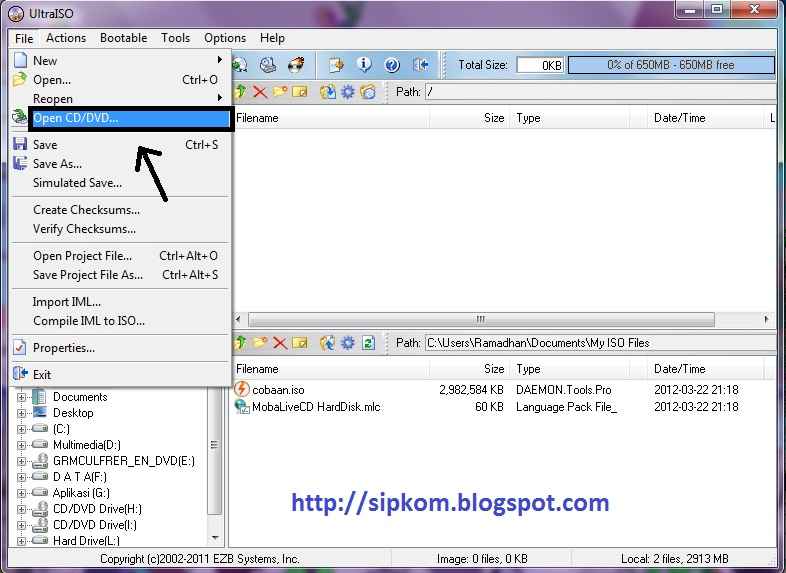Viewport: 786px width, 573px height.
Task: Click the Burn CD/DVD Image toolbar icon
Action: click(x=296, y=65)
